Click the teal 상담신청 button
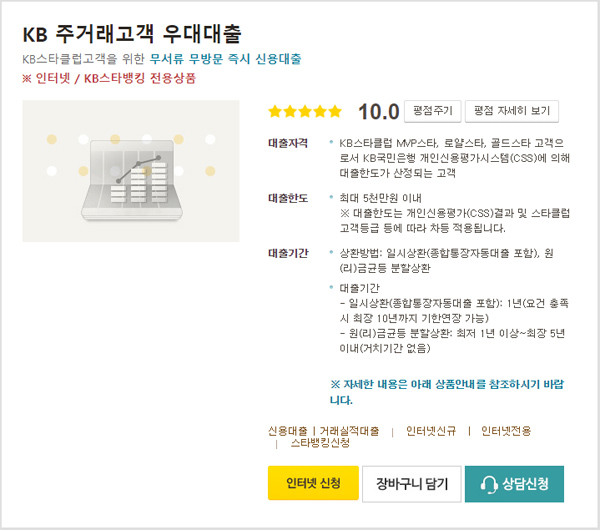The width and height of the screenshot is (600, 530). coord(514,484)
